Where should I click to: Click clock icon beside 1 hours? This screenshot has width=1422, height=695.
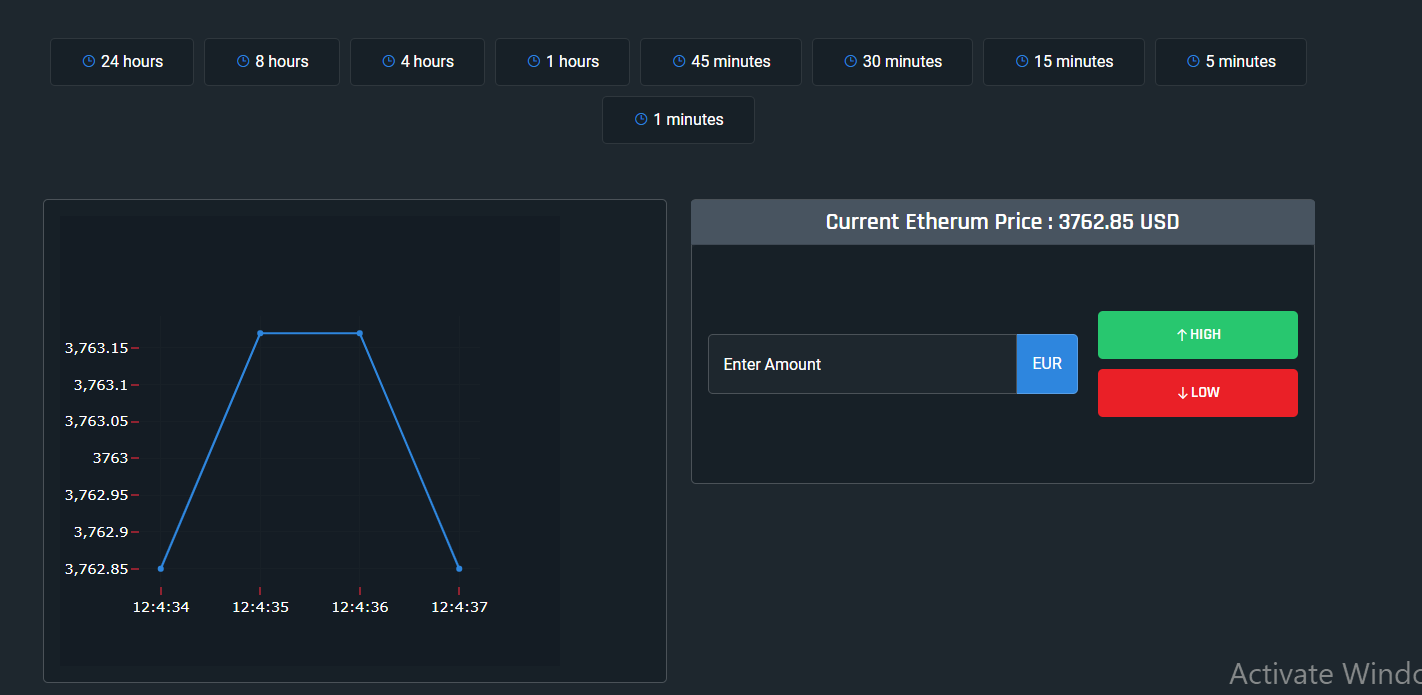(x=534, y=62)
